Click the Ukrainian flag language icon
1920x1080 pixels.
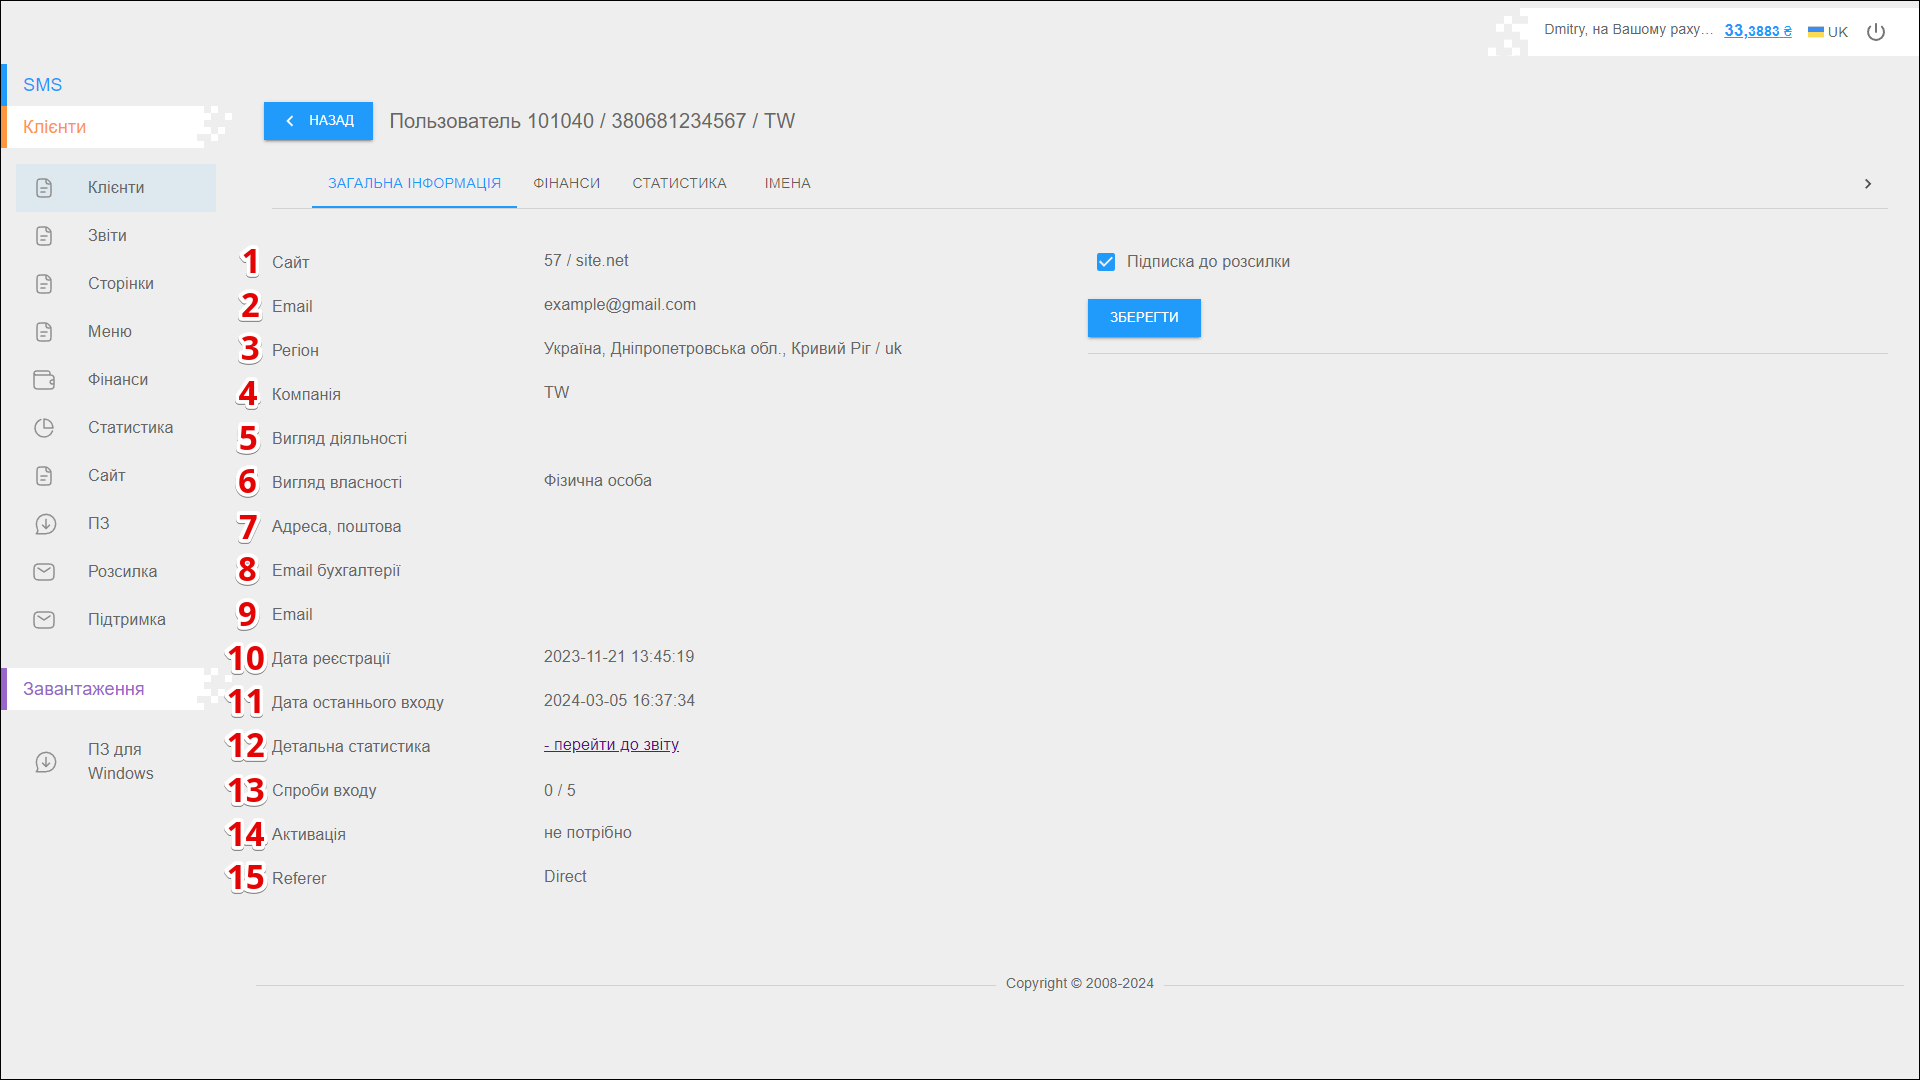[x=1815, y=32]
